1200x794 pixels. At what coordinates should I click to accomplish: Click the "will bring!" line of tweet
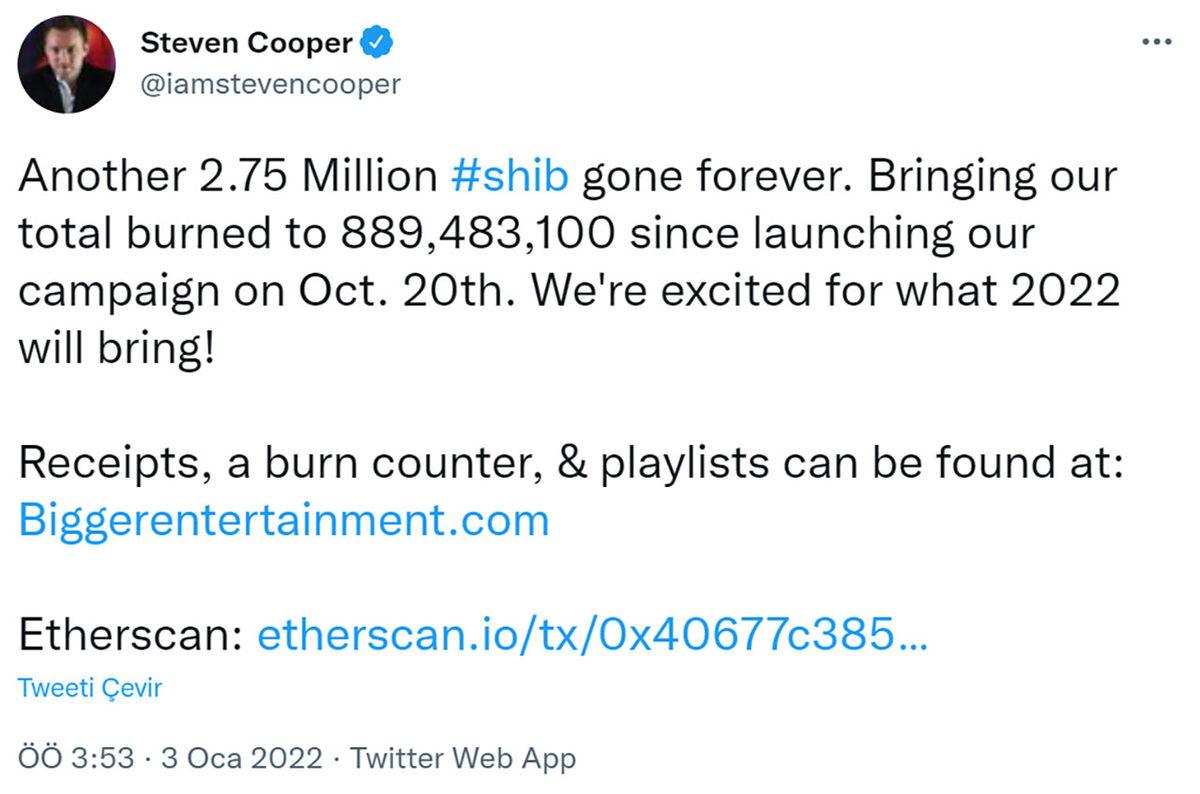tap(116, 348)
